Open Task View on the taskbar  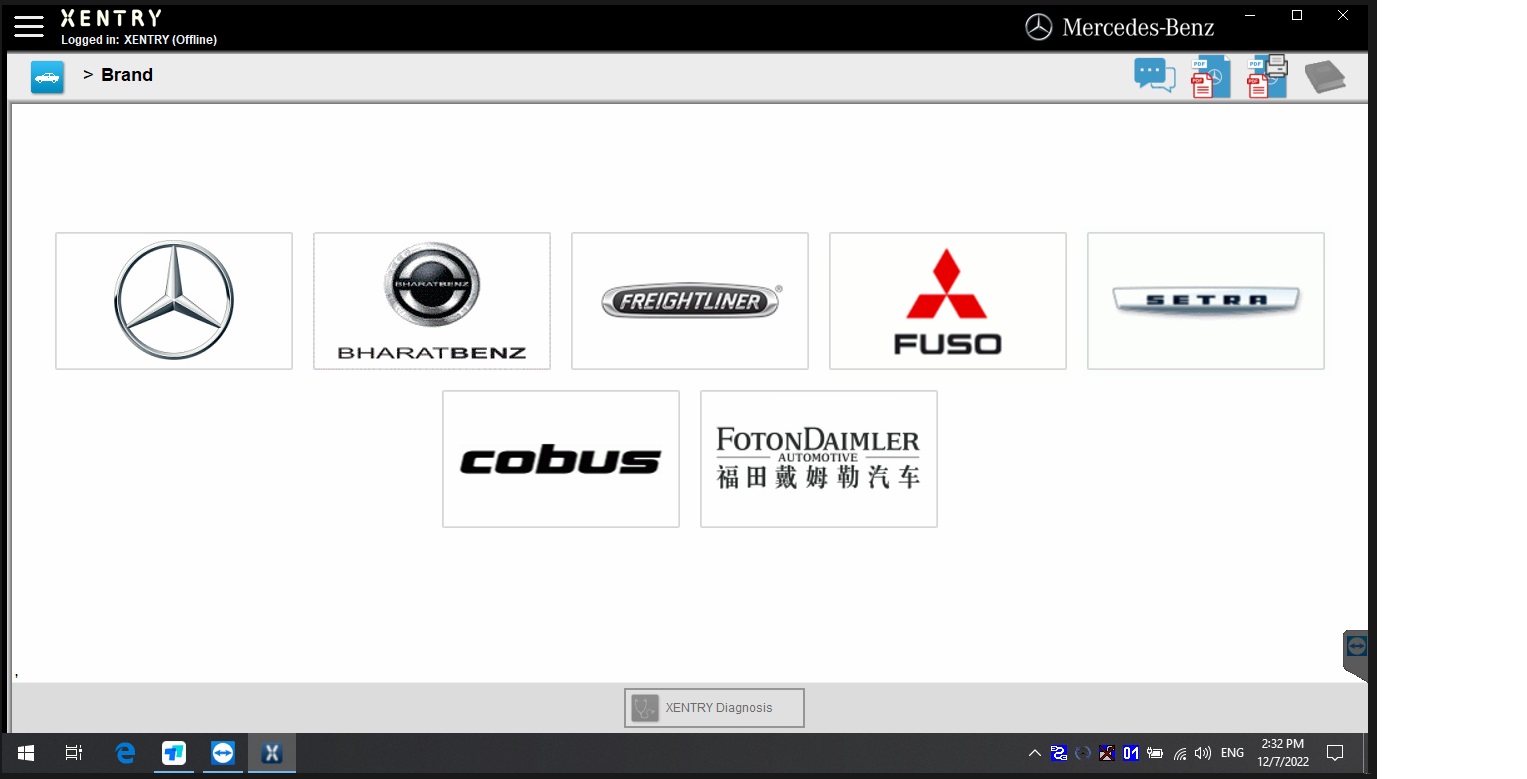(x=74, y=753)
